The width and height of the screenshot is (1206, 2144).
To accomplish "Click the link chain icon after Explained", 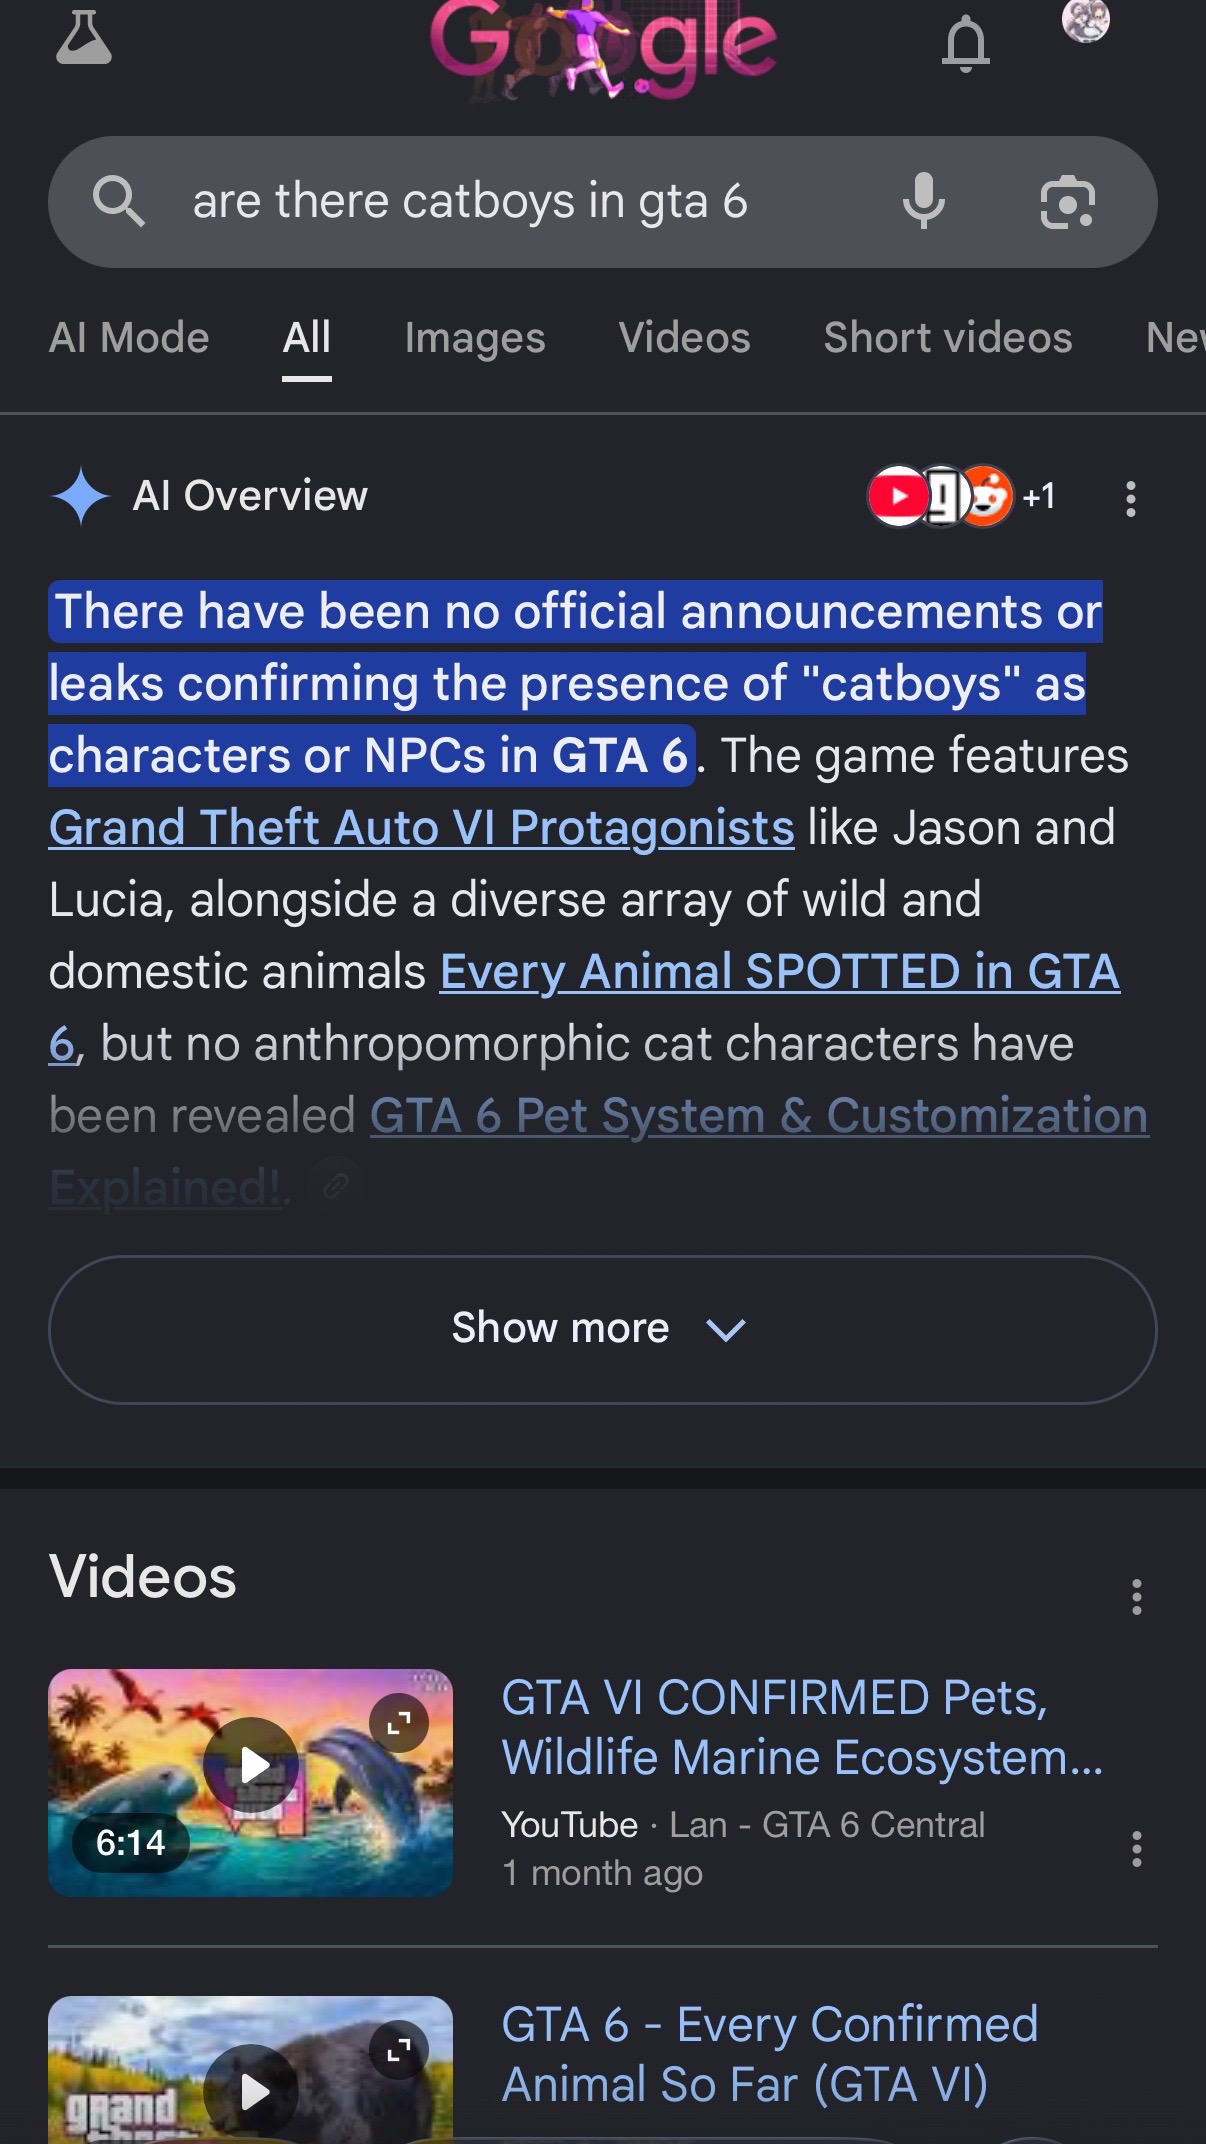I will [336, 1187].
